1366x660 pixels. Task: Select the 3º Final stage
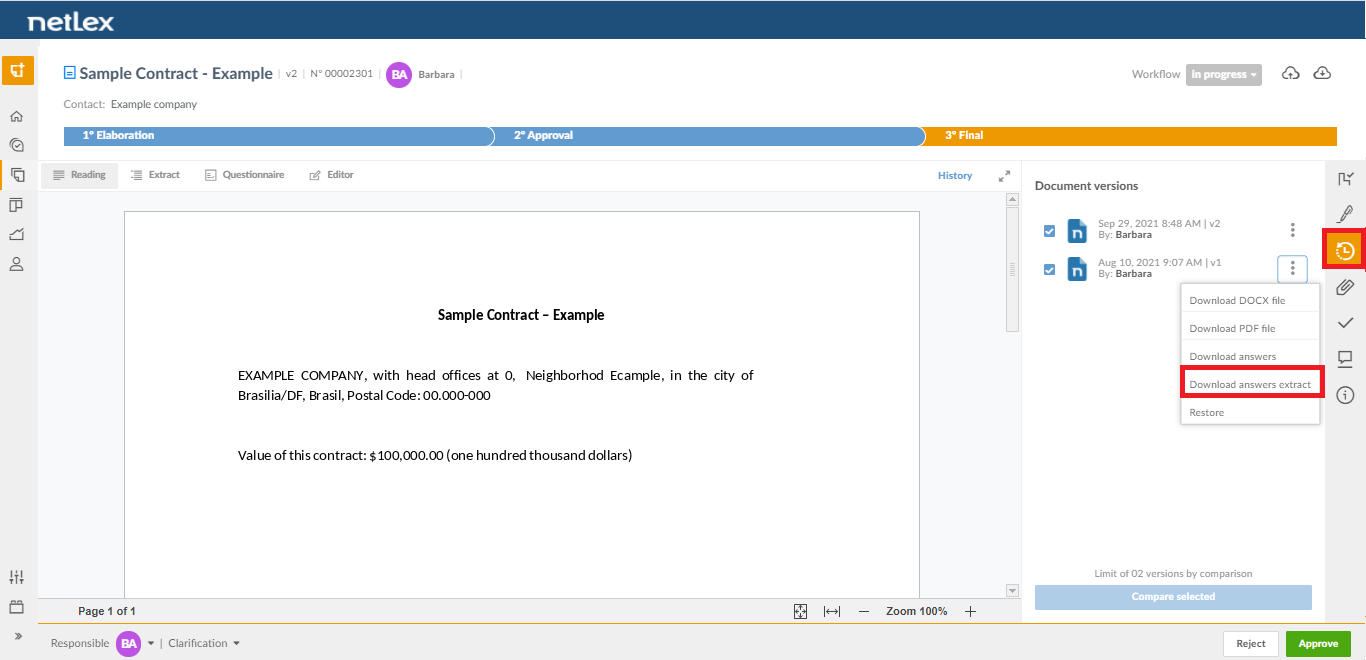[1130, 136]
